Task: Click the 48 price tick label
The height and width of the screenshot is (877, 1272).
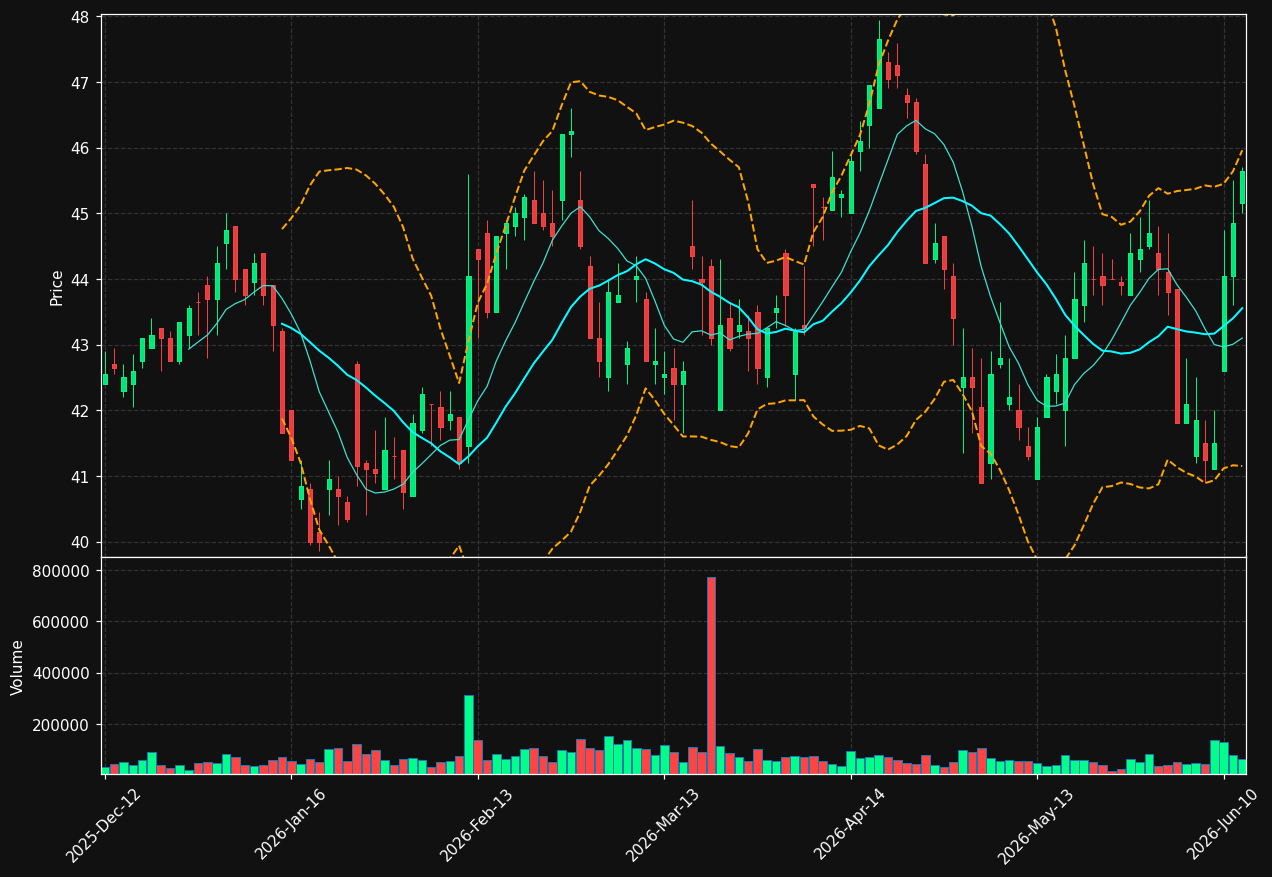Action: [x=80, y=17]
